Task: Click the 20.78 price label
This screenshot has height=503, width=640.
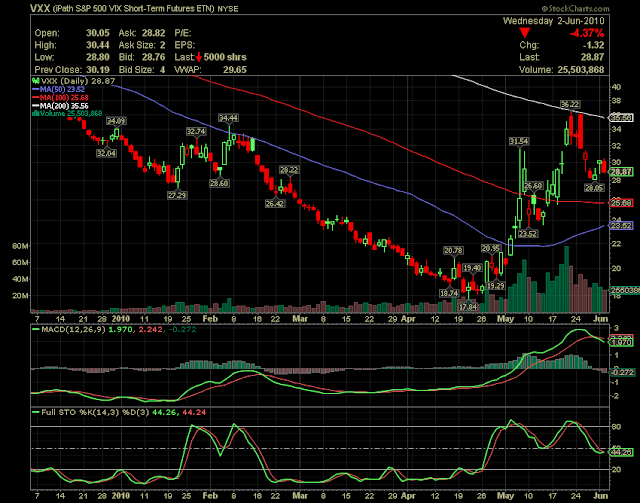Action: pyautogui.click(x=453, y=250)
